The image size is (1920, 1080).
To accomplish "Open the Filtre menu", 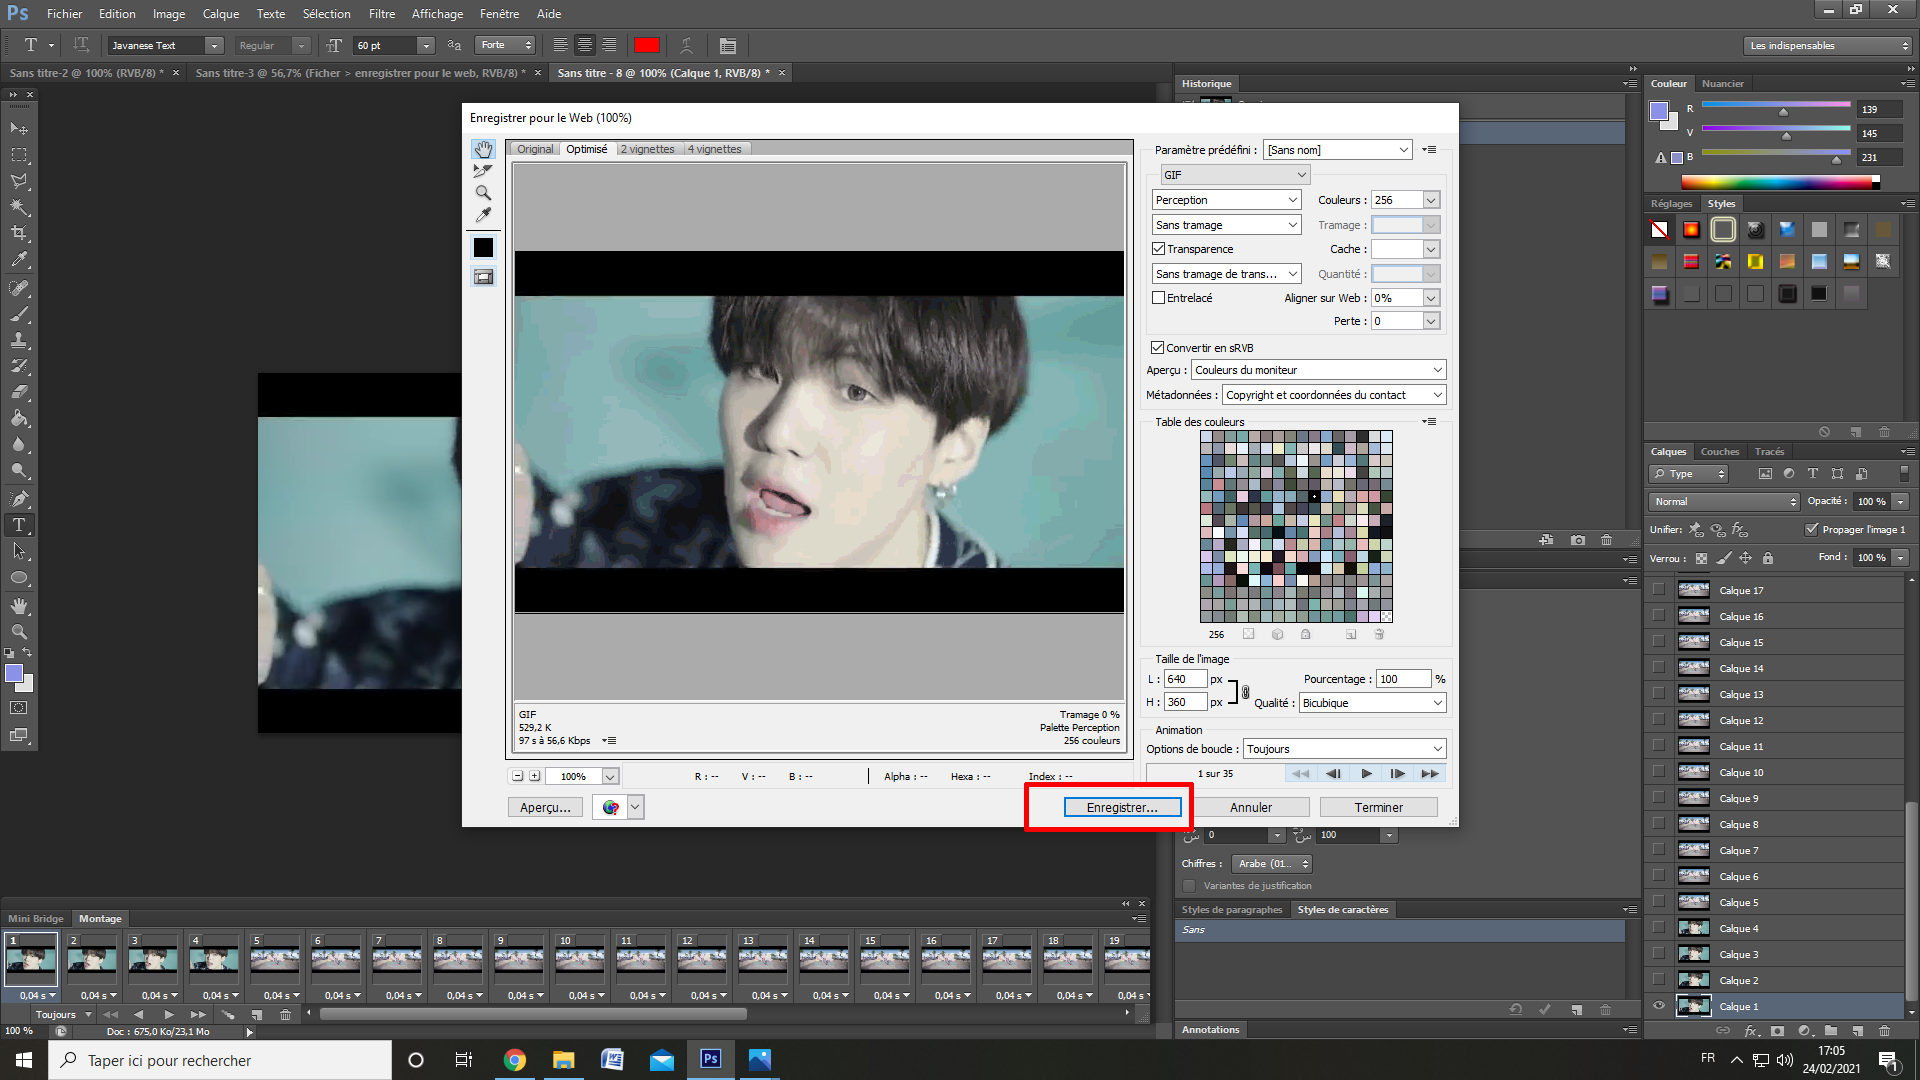I will tap(381, 14).
